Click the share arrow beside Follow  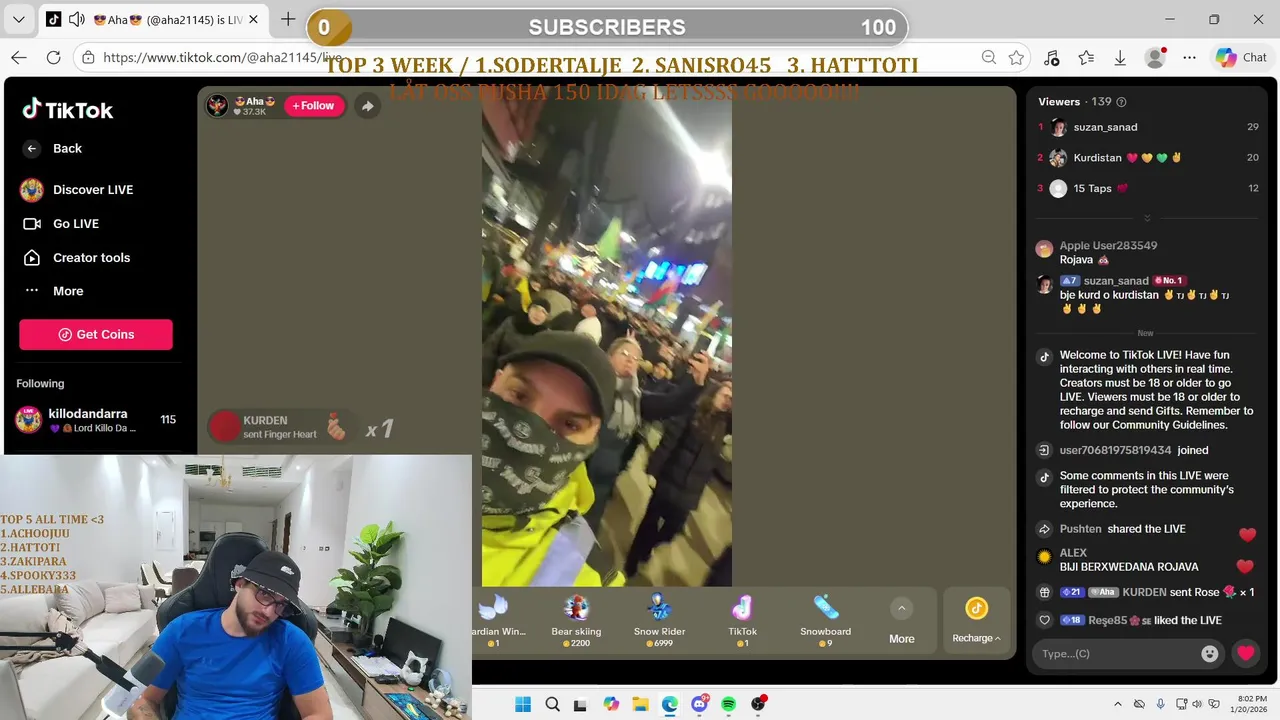click(368, 106)
